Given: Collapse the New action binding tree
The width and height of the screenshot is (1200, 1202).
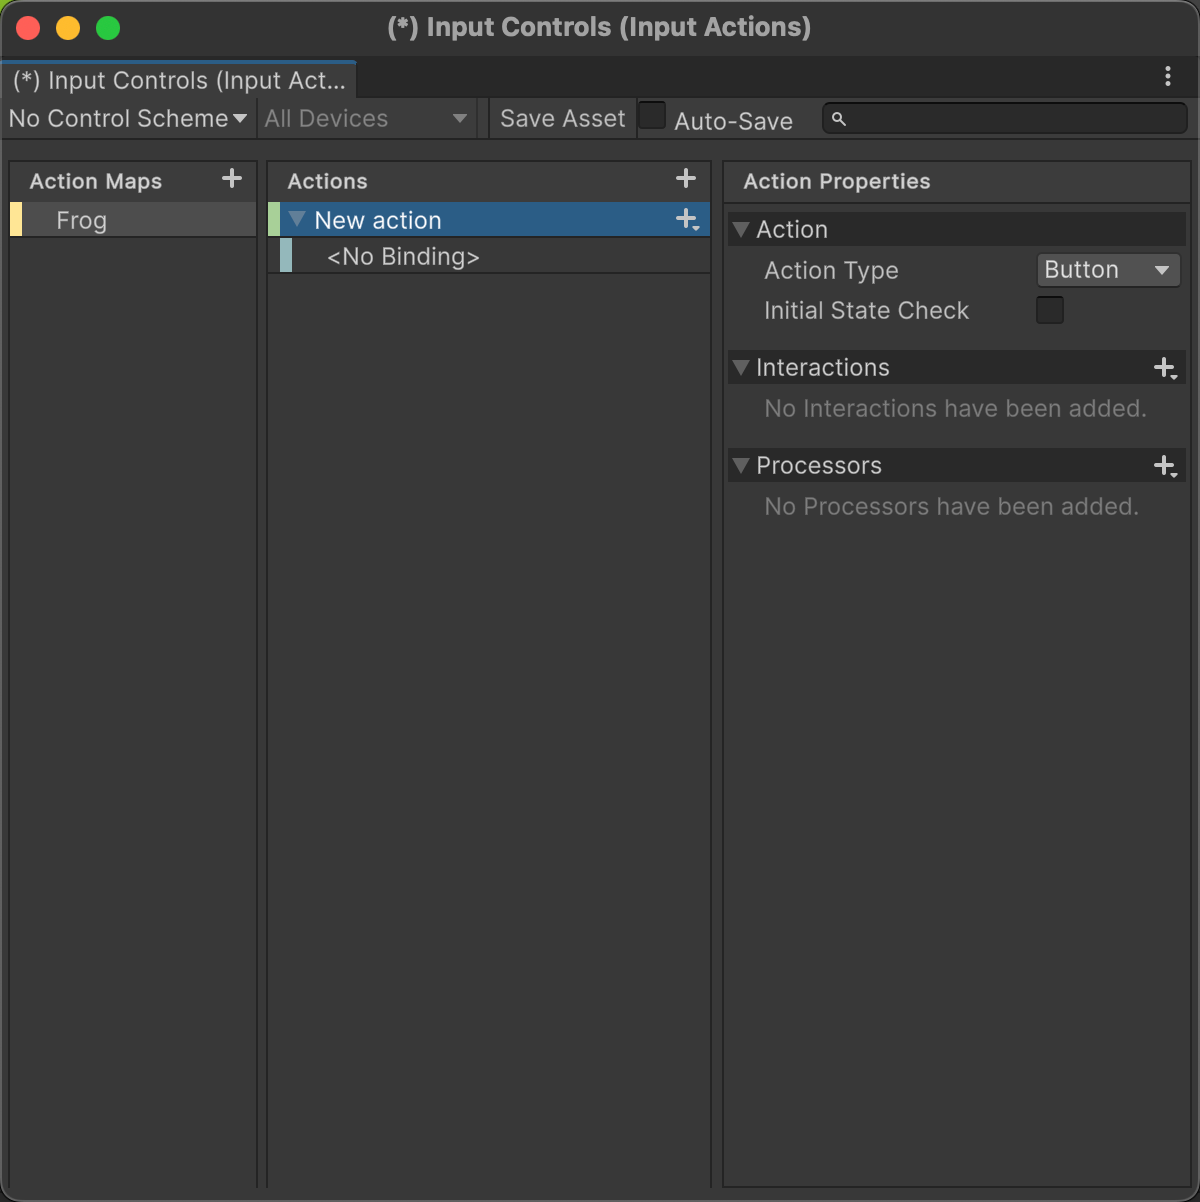Looking at the screenshot, I should coord(297,219).
